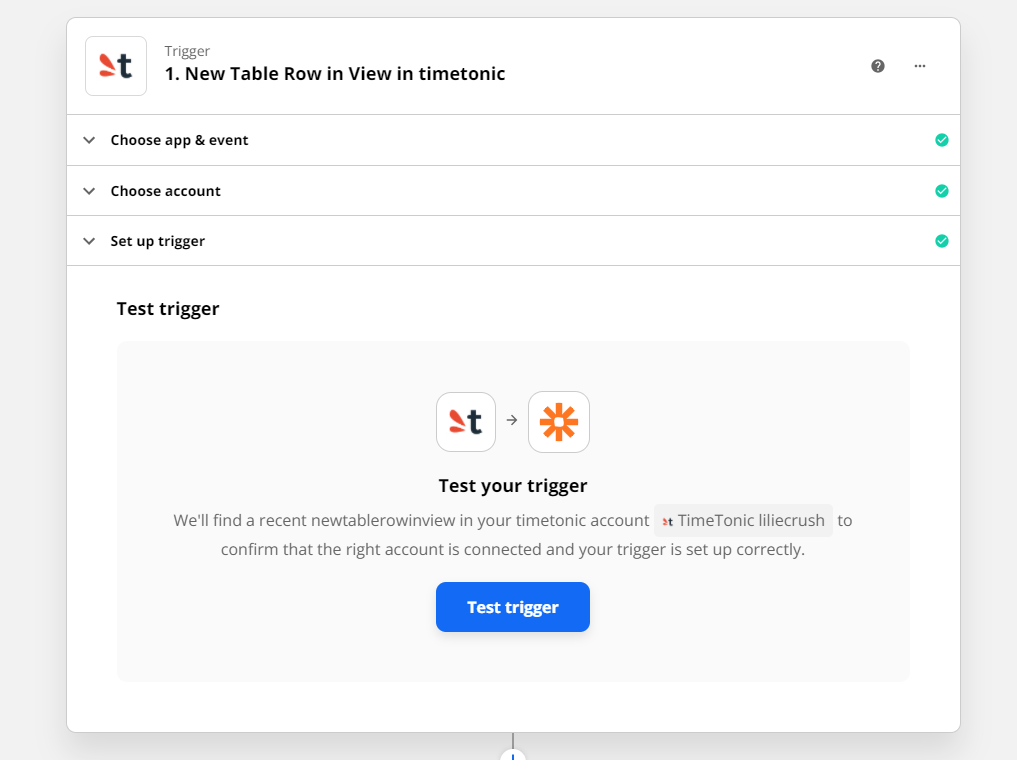Click the arrow between the app icons
This screenshot has height=760, width=1017.
[x=512, y=421]
